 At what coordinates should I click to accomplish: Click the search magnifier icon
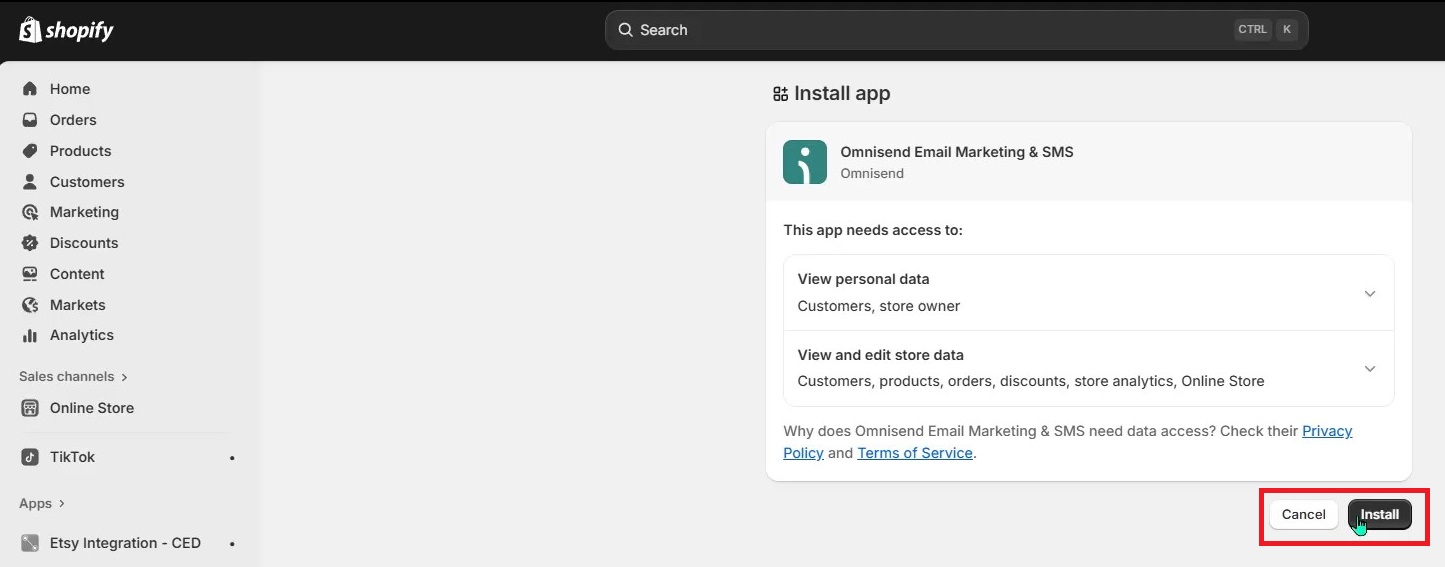(x=626, y=30)
